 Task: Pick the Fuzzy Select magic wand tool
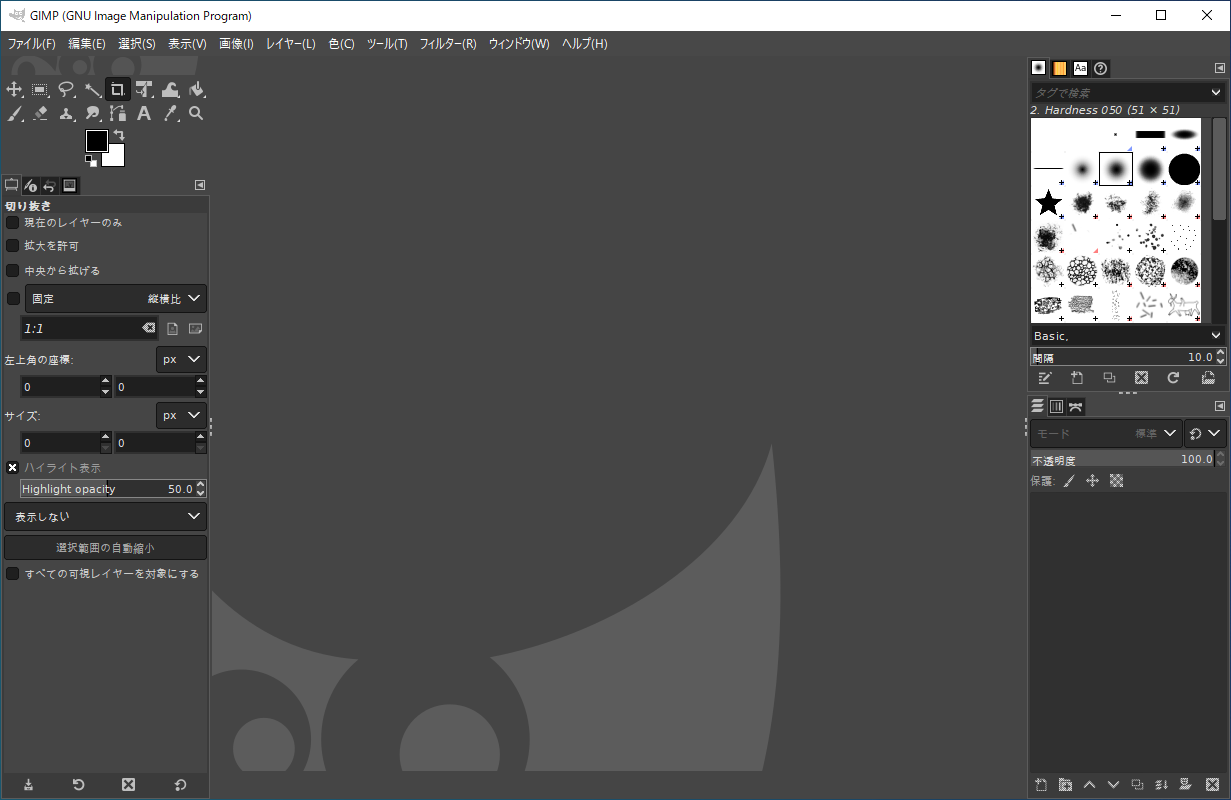click(x=93, y=89)
